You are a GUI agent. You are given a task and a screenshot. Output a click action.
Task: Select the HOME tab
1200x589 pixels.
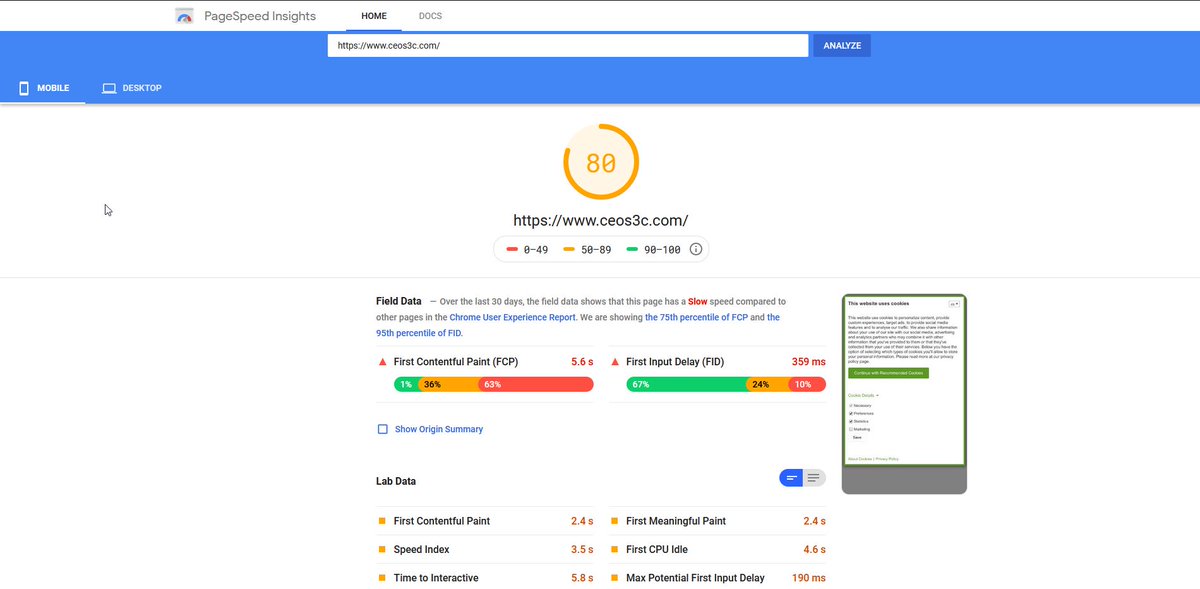373,16
